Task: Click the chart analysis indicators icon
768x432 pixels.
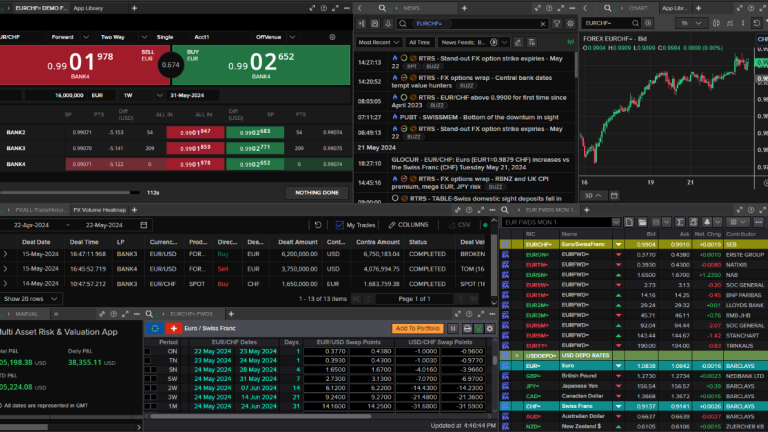Action: point(730,23)
